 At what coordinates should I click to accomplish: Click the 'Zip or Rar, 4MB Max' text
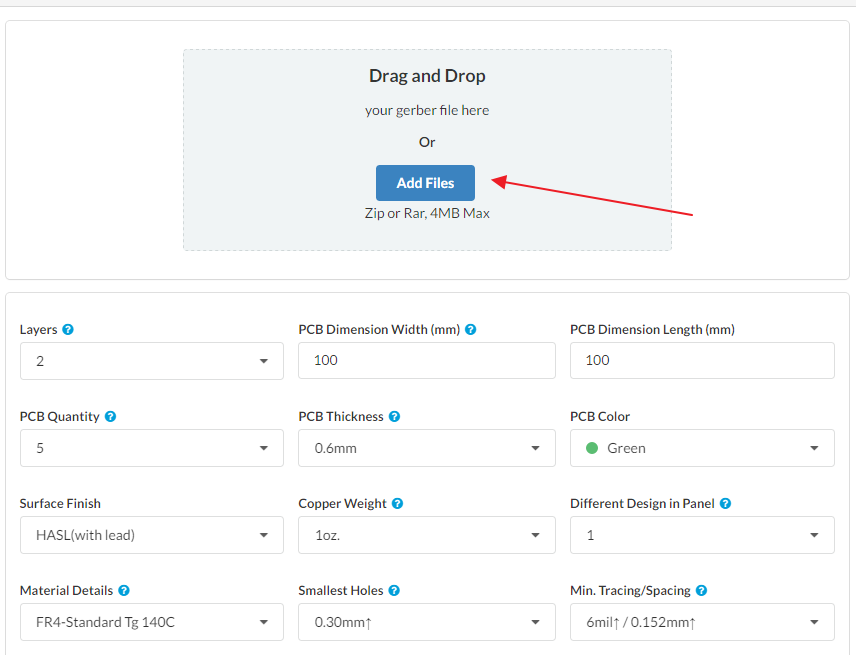click(427, 213)
